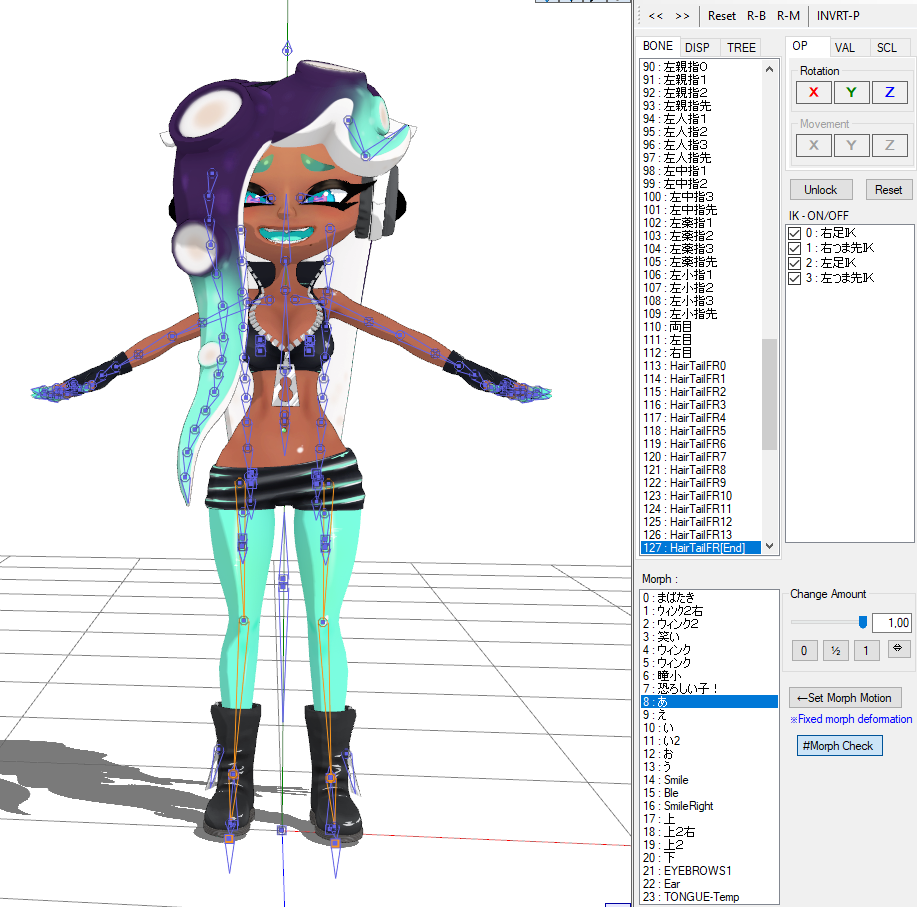Viewport: 917px width, 907px height.
Task: Click the Movement X button
Action: 813,145
